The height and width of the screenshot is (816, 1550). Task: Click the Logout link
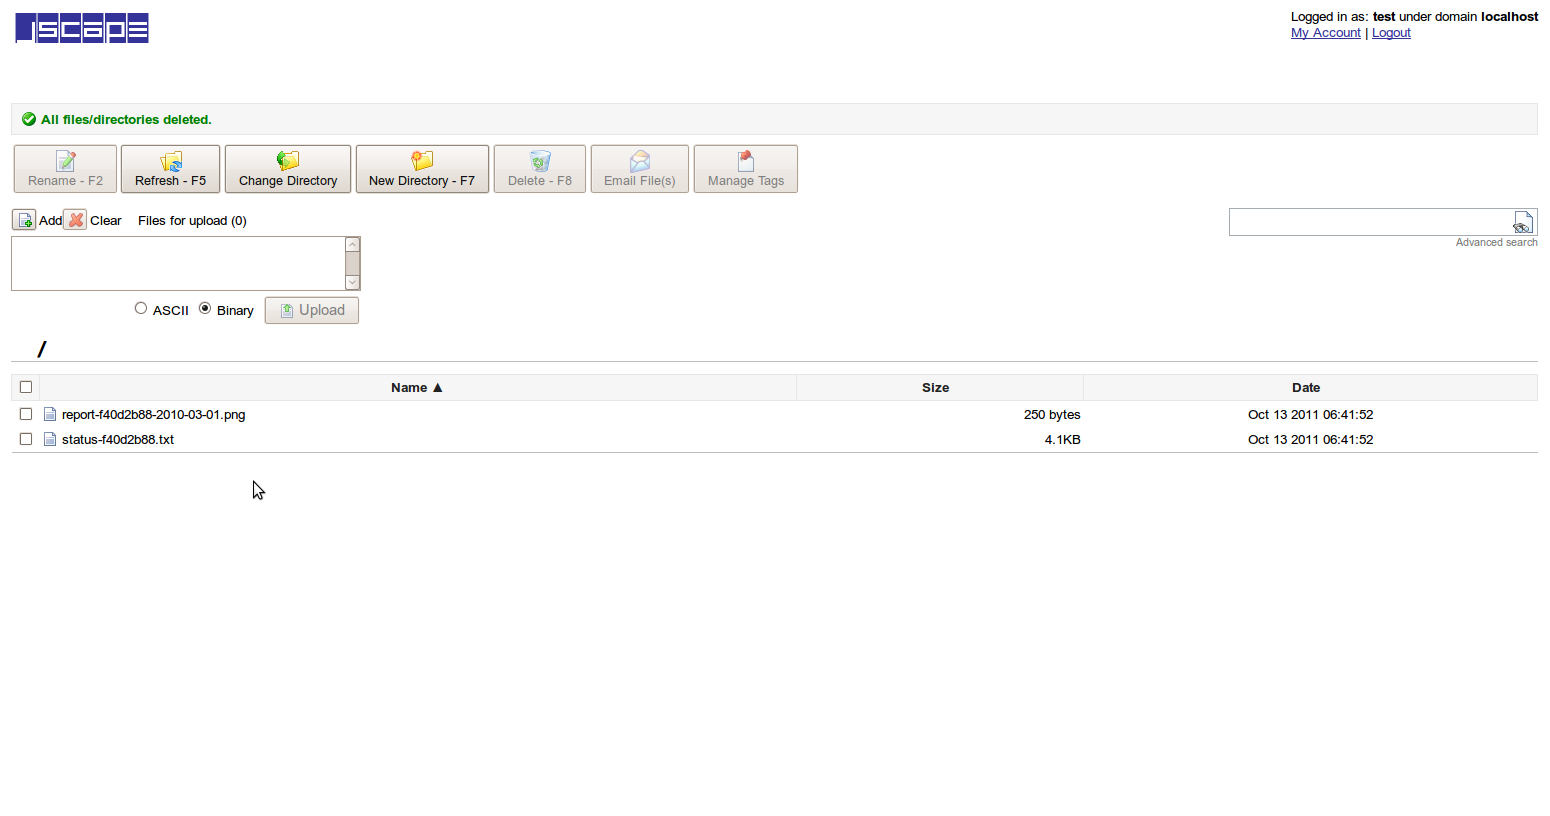1391,32
